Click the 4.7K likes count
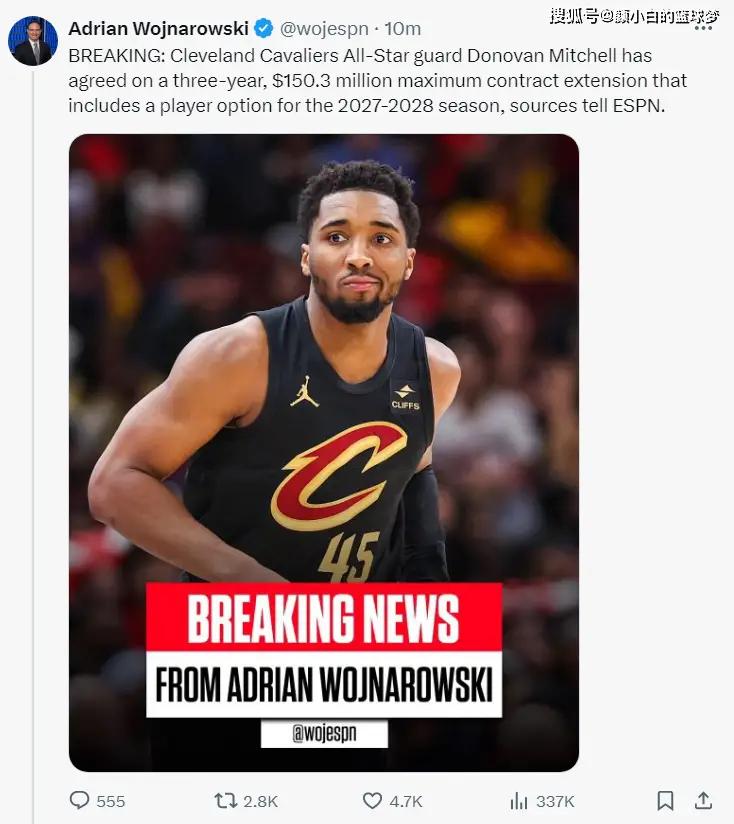 (x=406, y=801)
